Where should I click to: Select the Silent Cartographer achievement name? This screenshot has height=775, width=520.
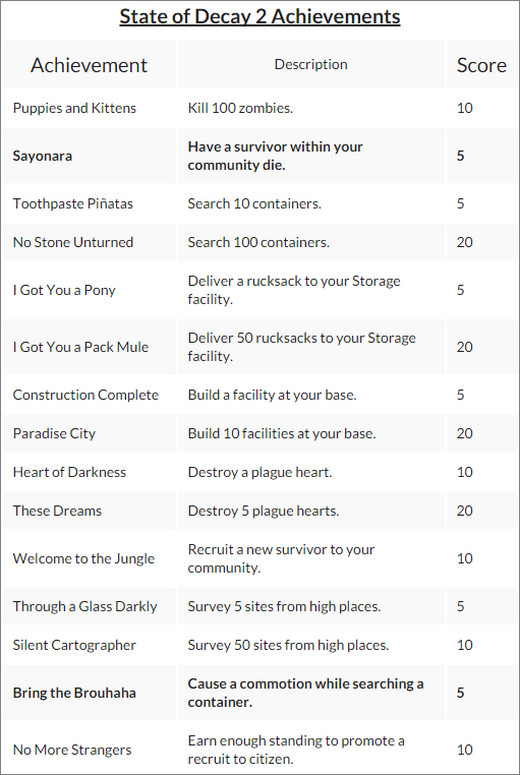click(74, 645)
